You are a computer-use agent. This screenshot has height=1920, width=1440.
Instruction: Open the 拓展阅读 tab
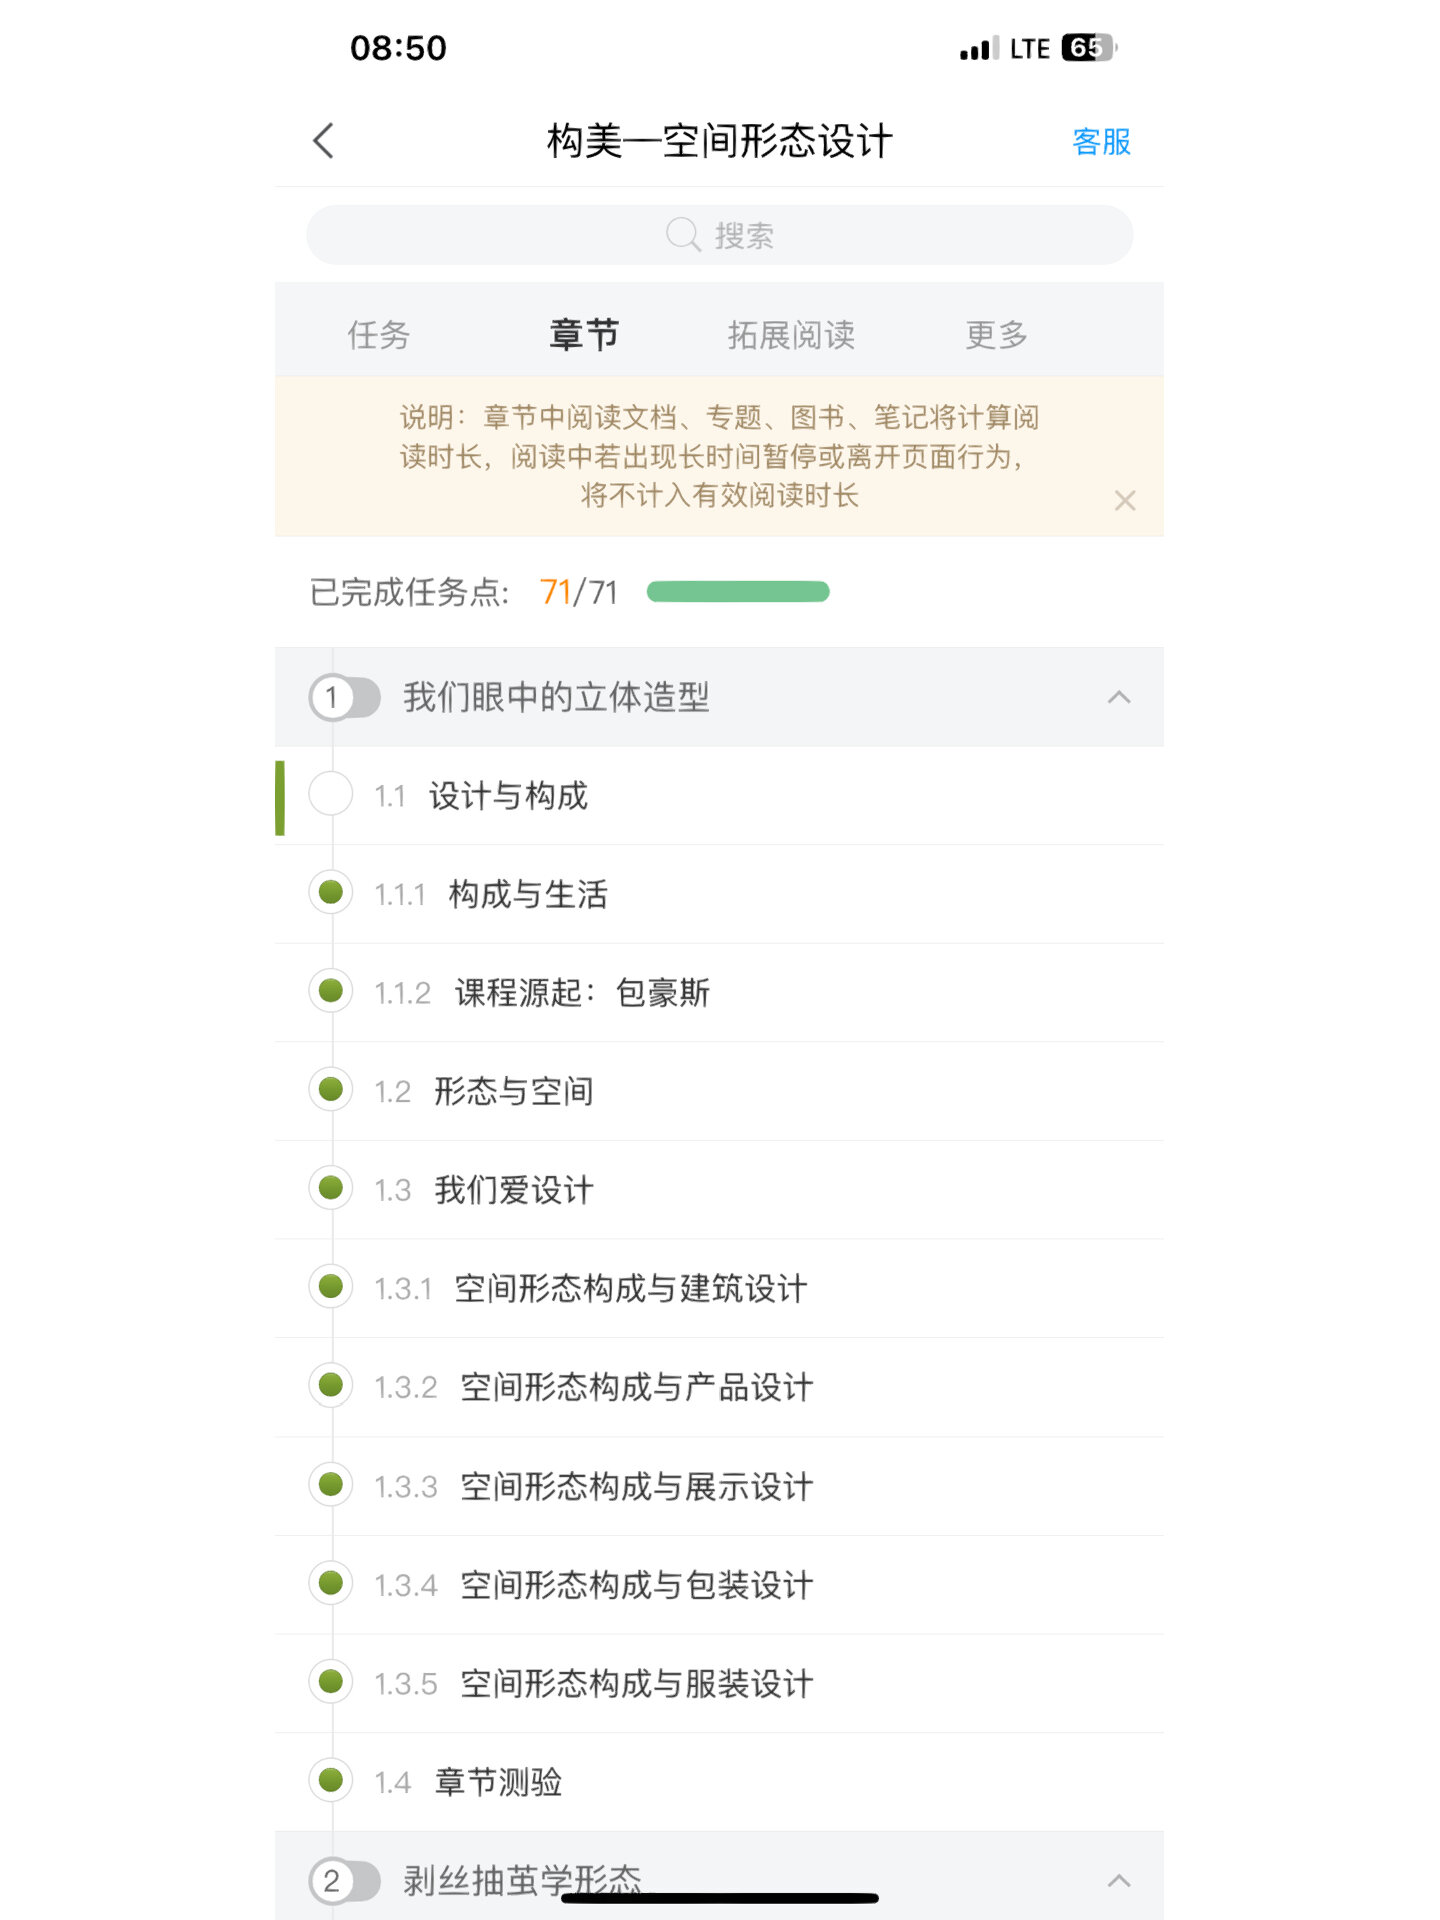(x=791, y=335)
